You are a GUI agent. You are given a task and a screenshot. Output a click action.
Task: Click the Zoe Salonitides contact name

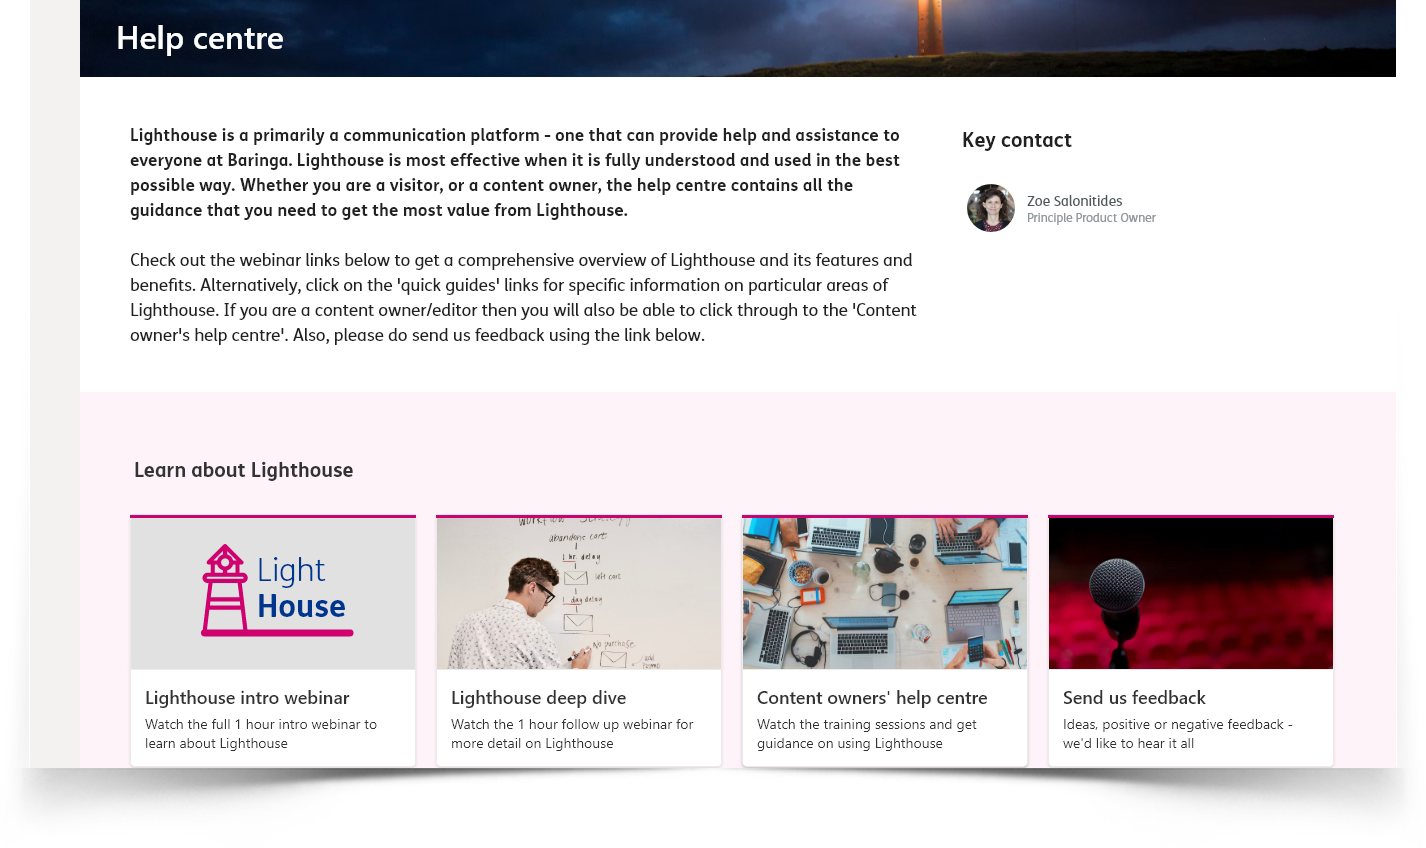[x=1074, y=201]
